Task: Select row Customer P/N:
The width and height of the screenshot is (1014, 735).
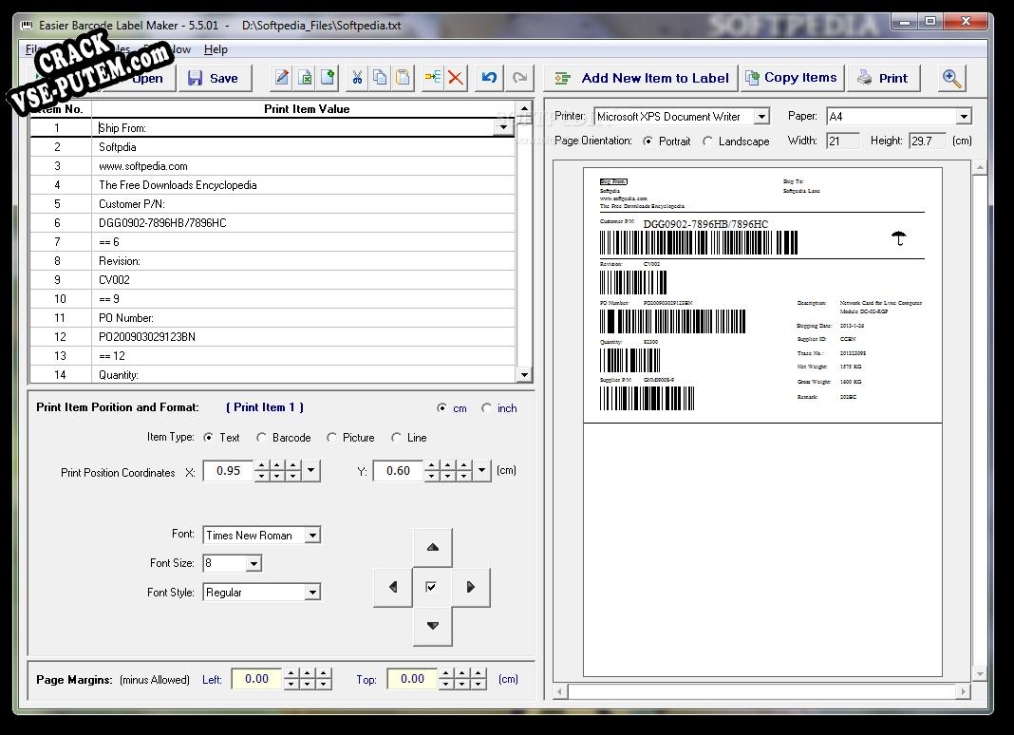Action: click(x=272, y=204)
